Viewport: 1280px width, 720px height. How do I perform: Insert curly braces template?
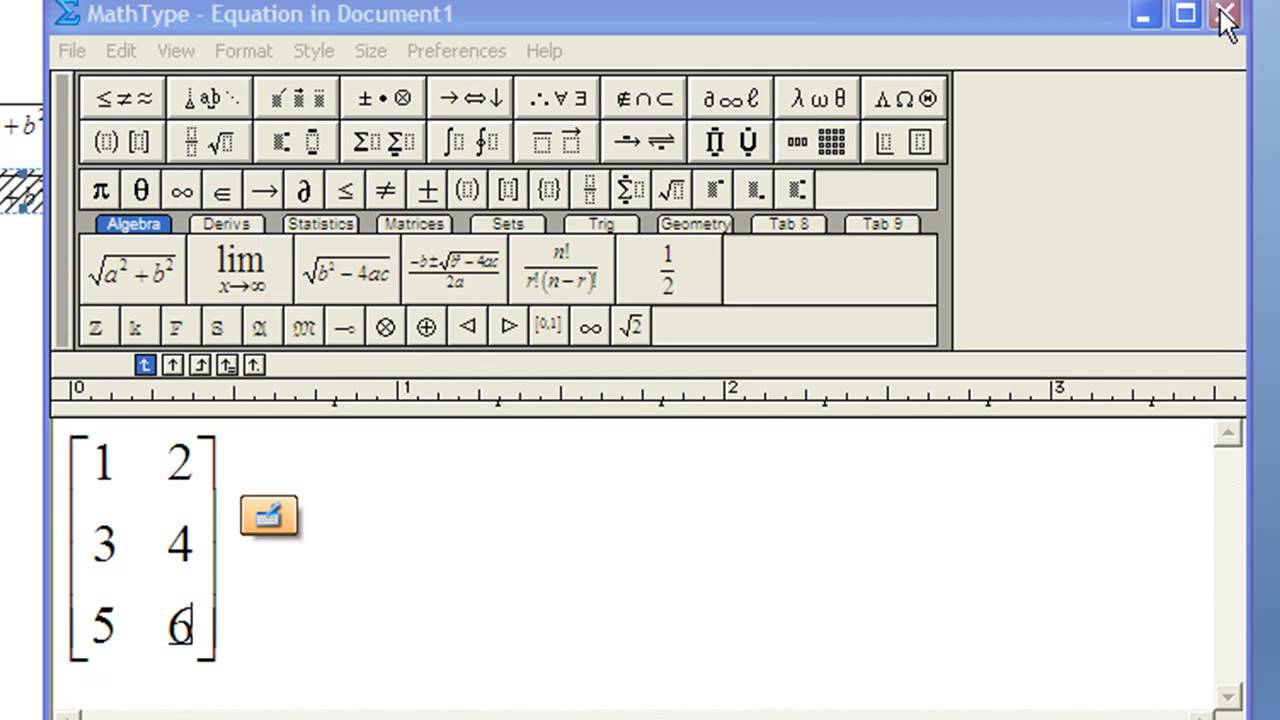549,190
